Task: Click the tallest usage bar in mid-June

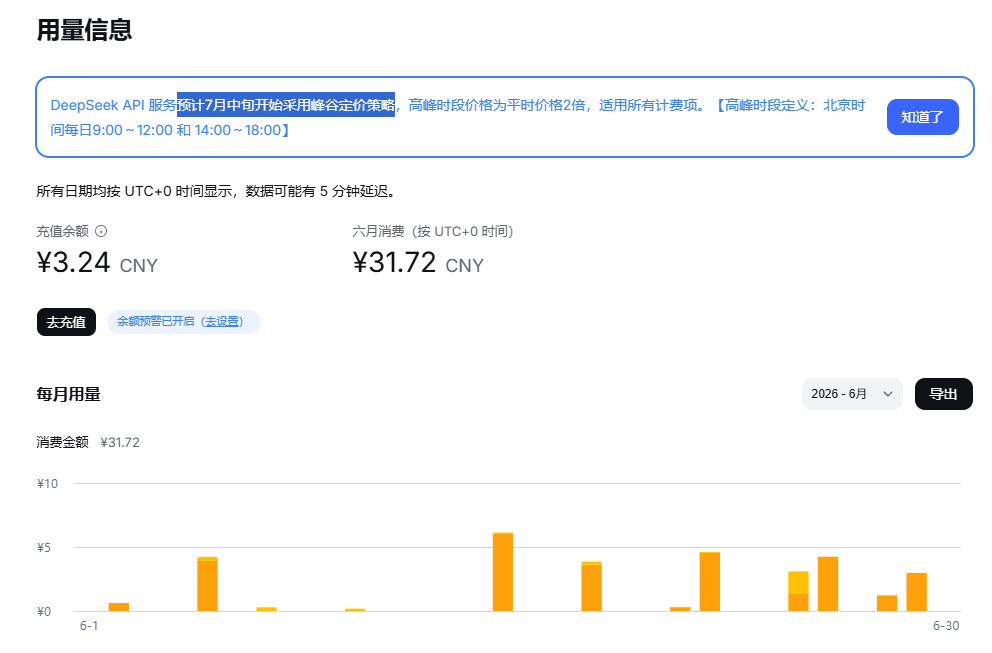Action: [503, 572]
